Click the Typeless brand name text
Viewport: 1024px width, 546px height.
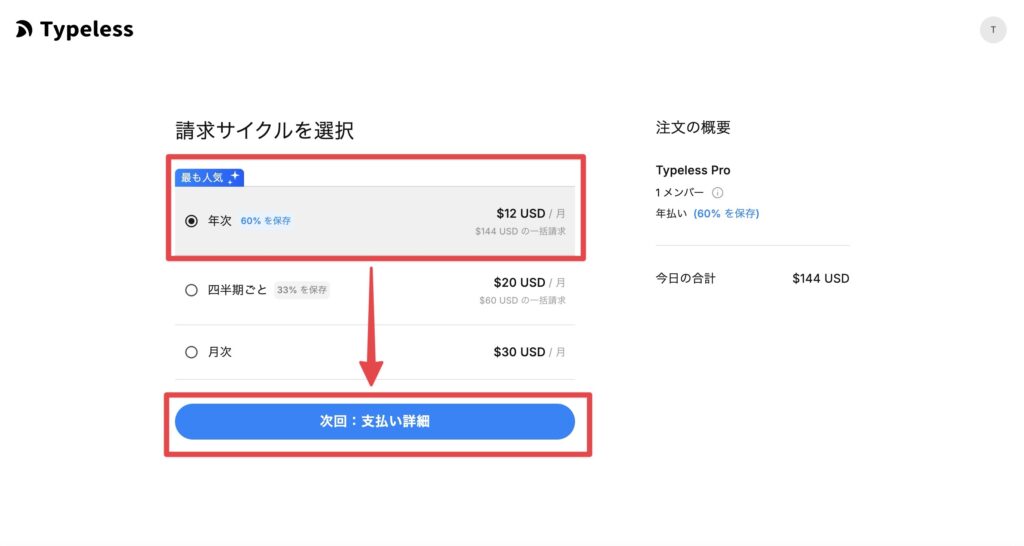tap(87, 30)
